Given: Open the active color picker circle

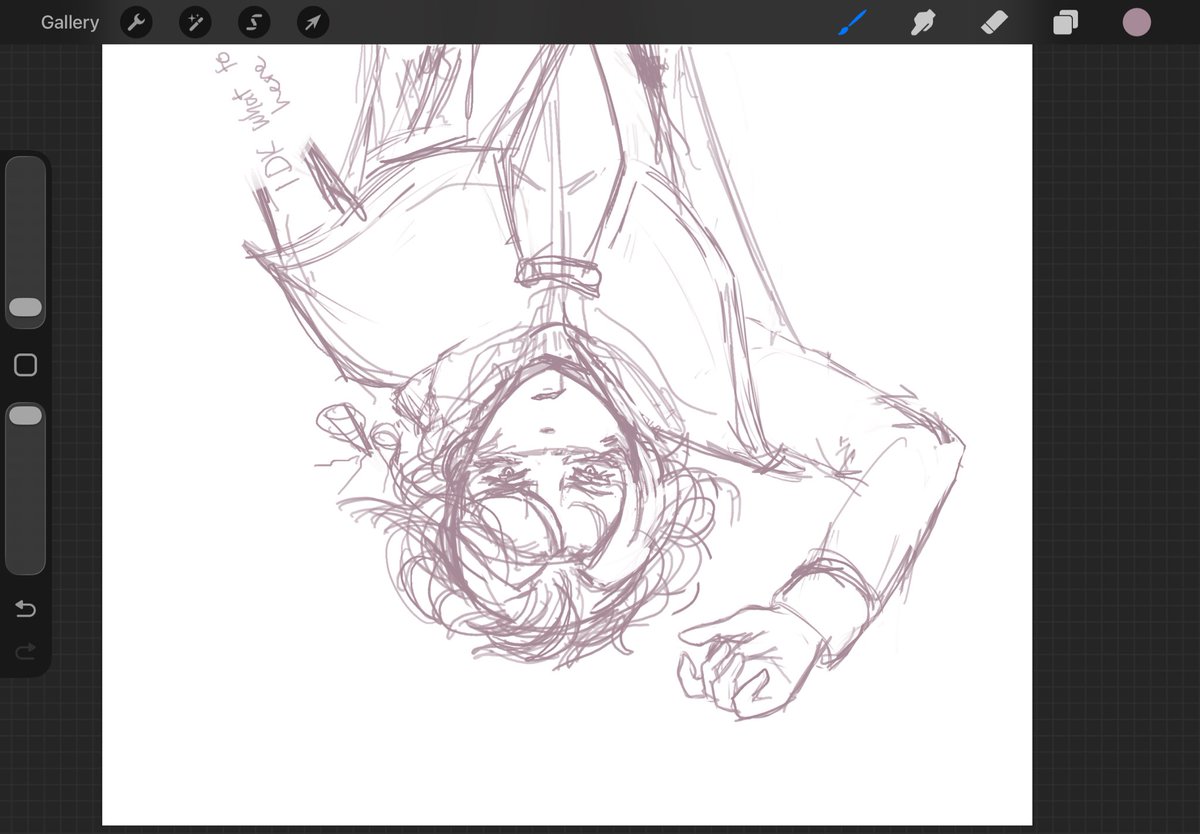Looking at the screenshot, I should pyautogui.click(x=1137, y=22).
